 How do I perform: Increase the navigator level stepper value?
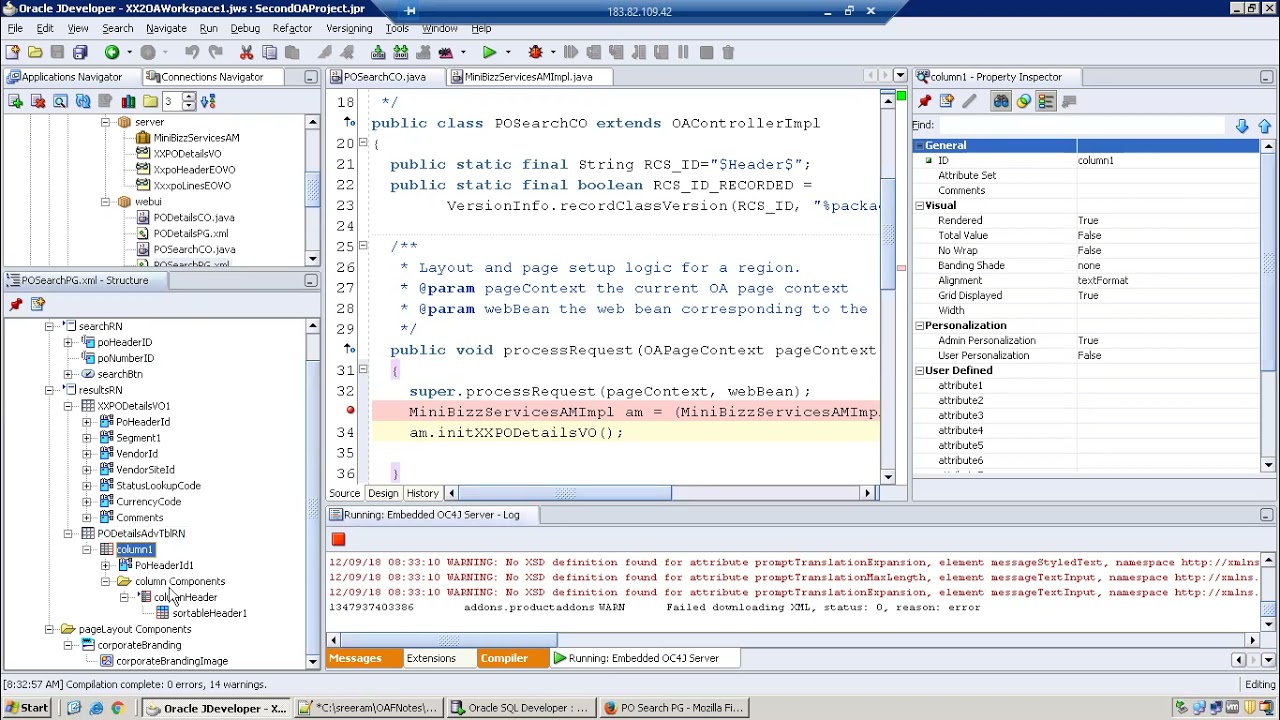[188, 96]
